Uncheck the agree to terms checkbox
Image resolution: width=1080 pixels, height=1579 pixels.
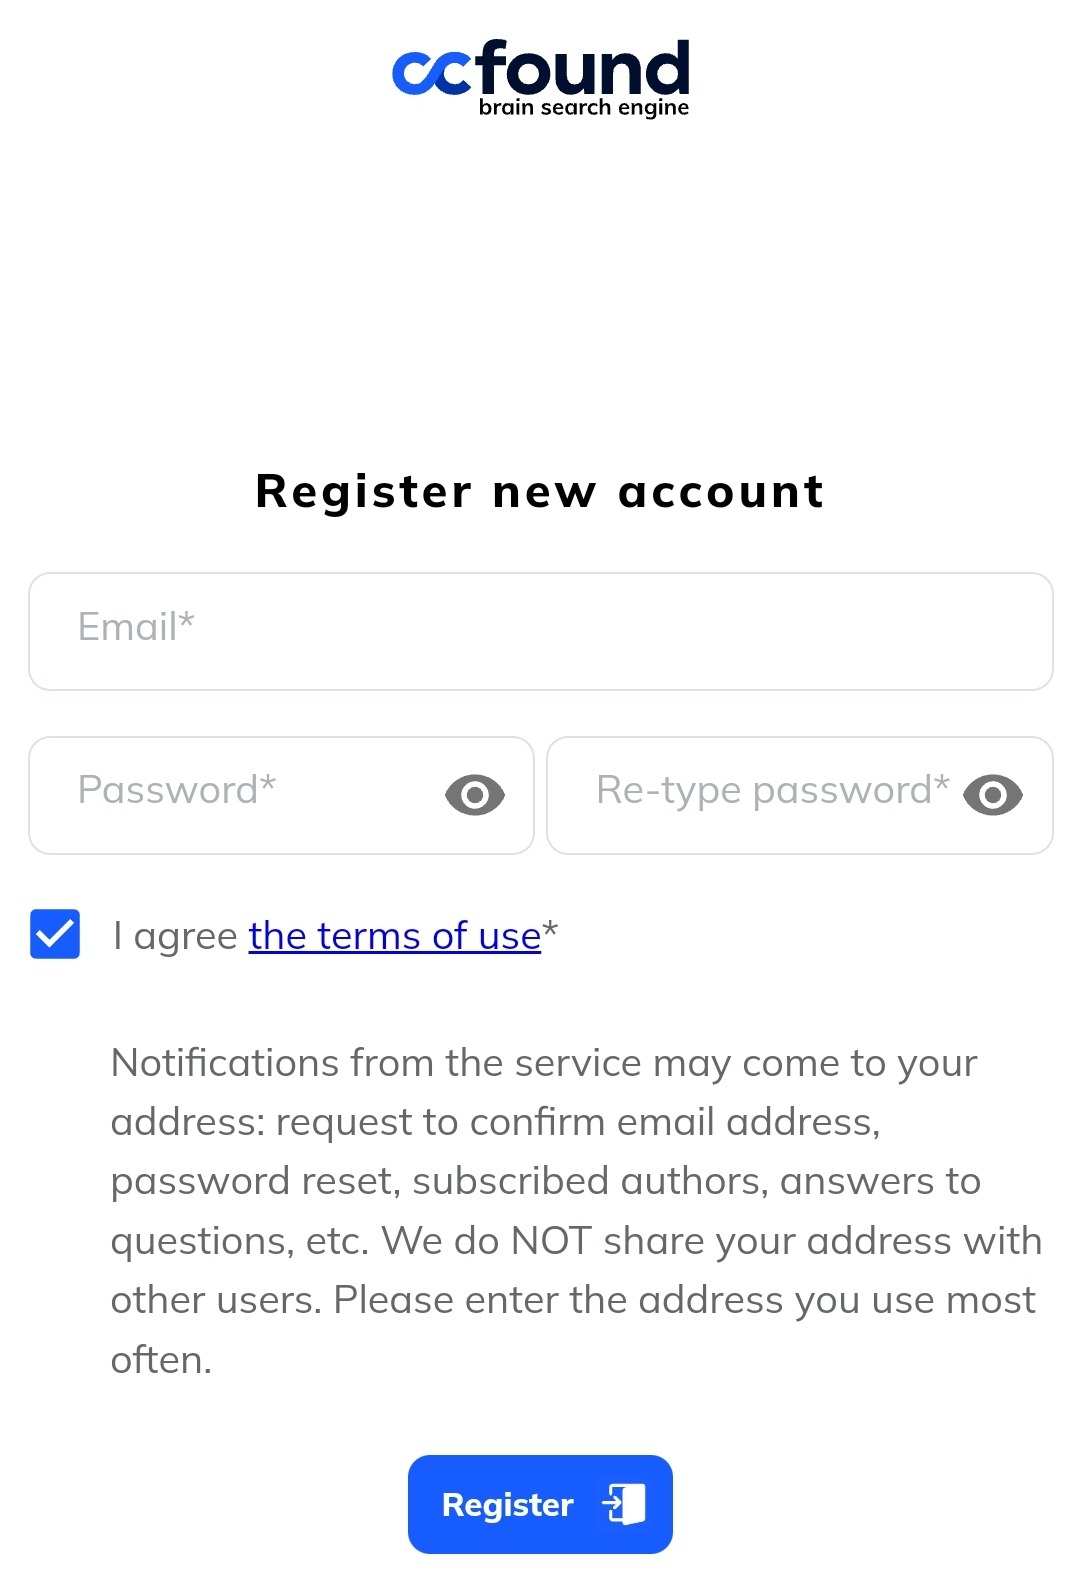click(55, 934)
